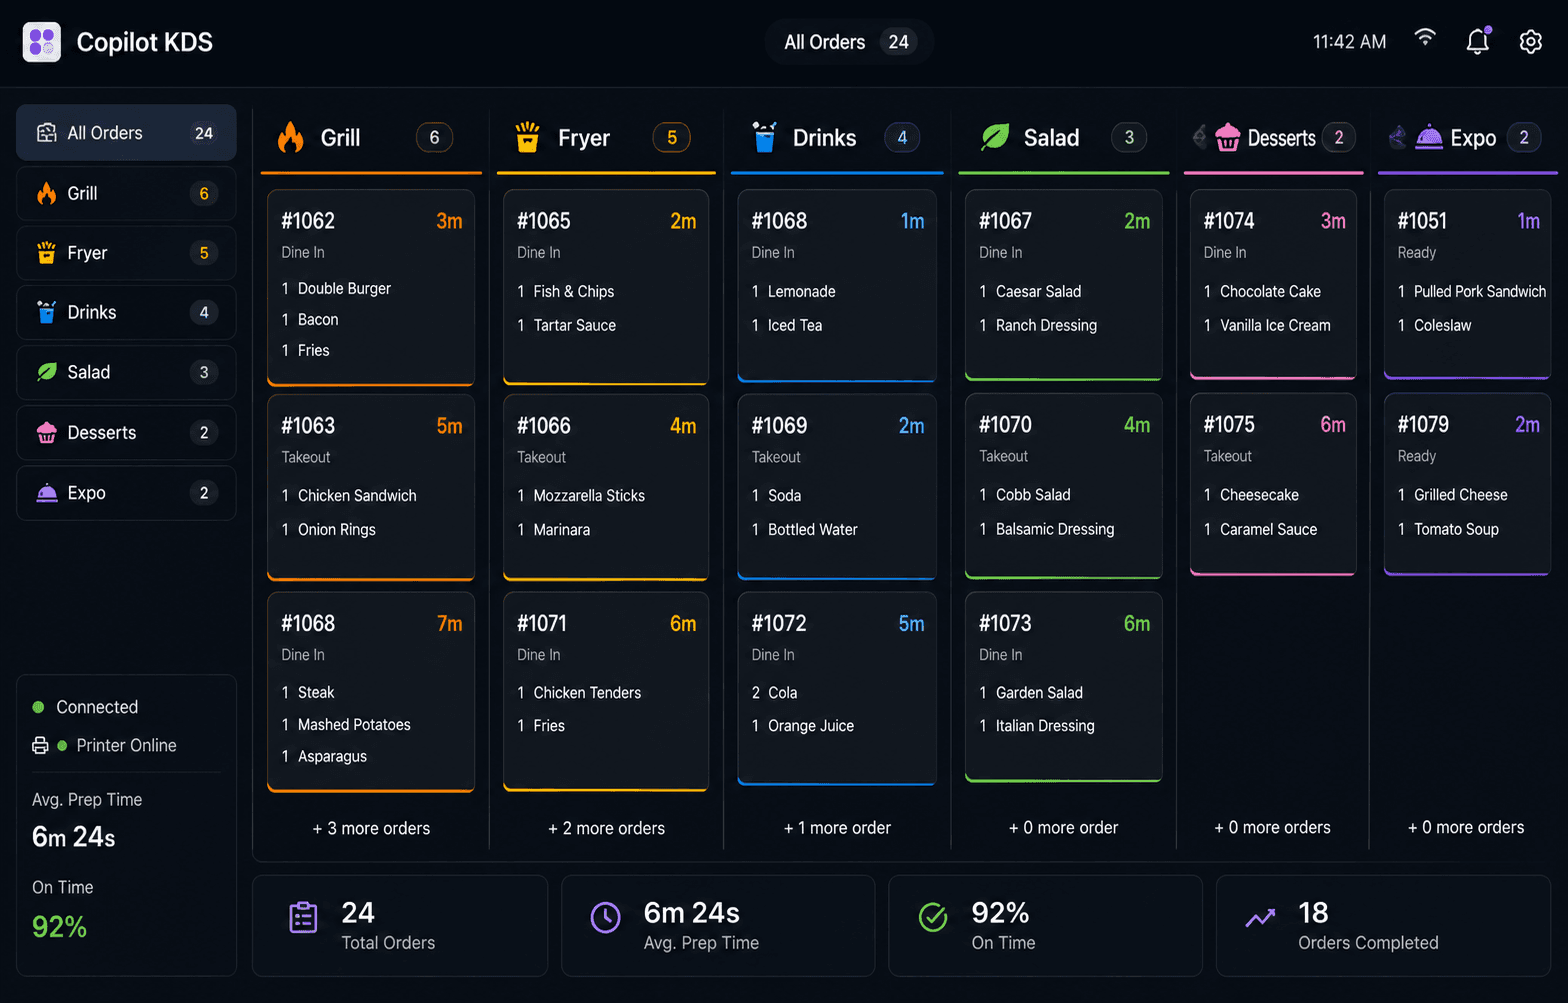Open order #1063 Chicken Sandwich card

coord(371,487)
